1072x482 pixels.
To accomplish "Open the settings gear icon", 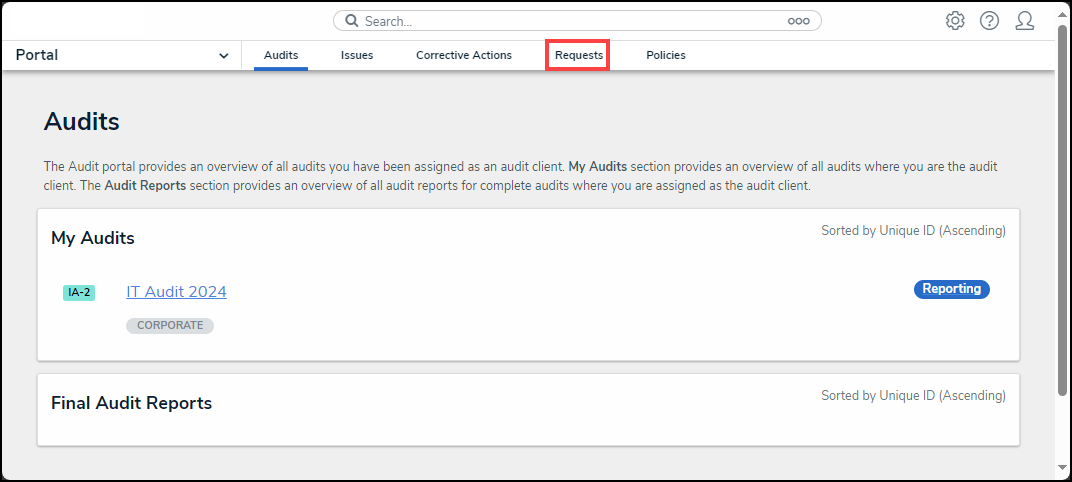I will pos(955,21).
